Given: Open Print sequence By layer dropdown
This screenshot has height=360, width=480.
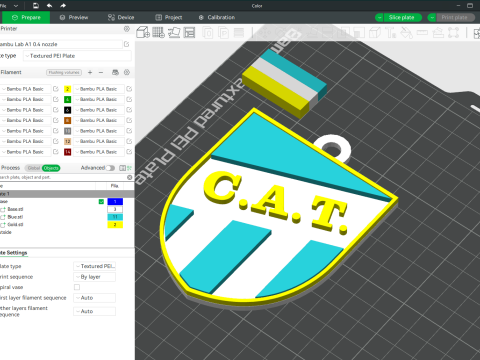Looking at the screenshot, I should point(95,277).
